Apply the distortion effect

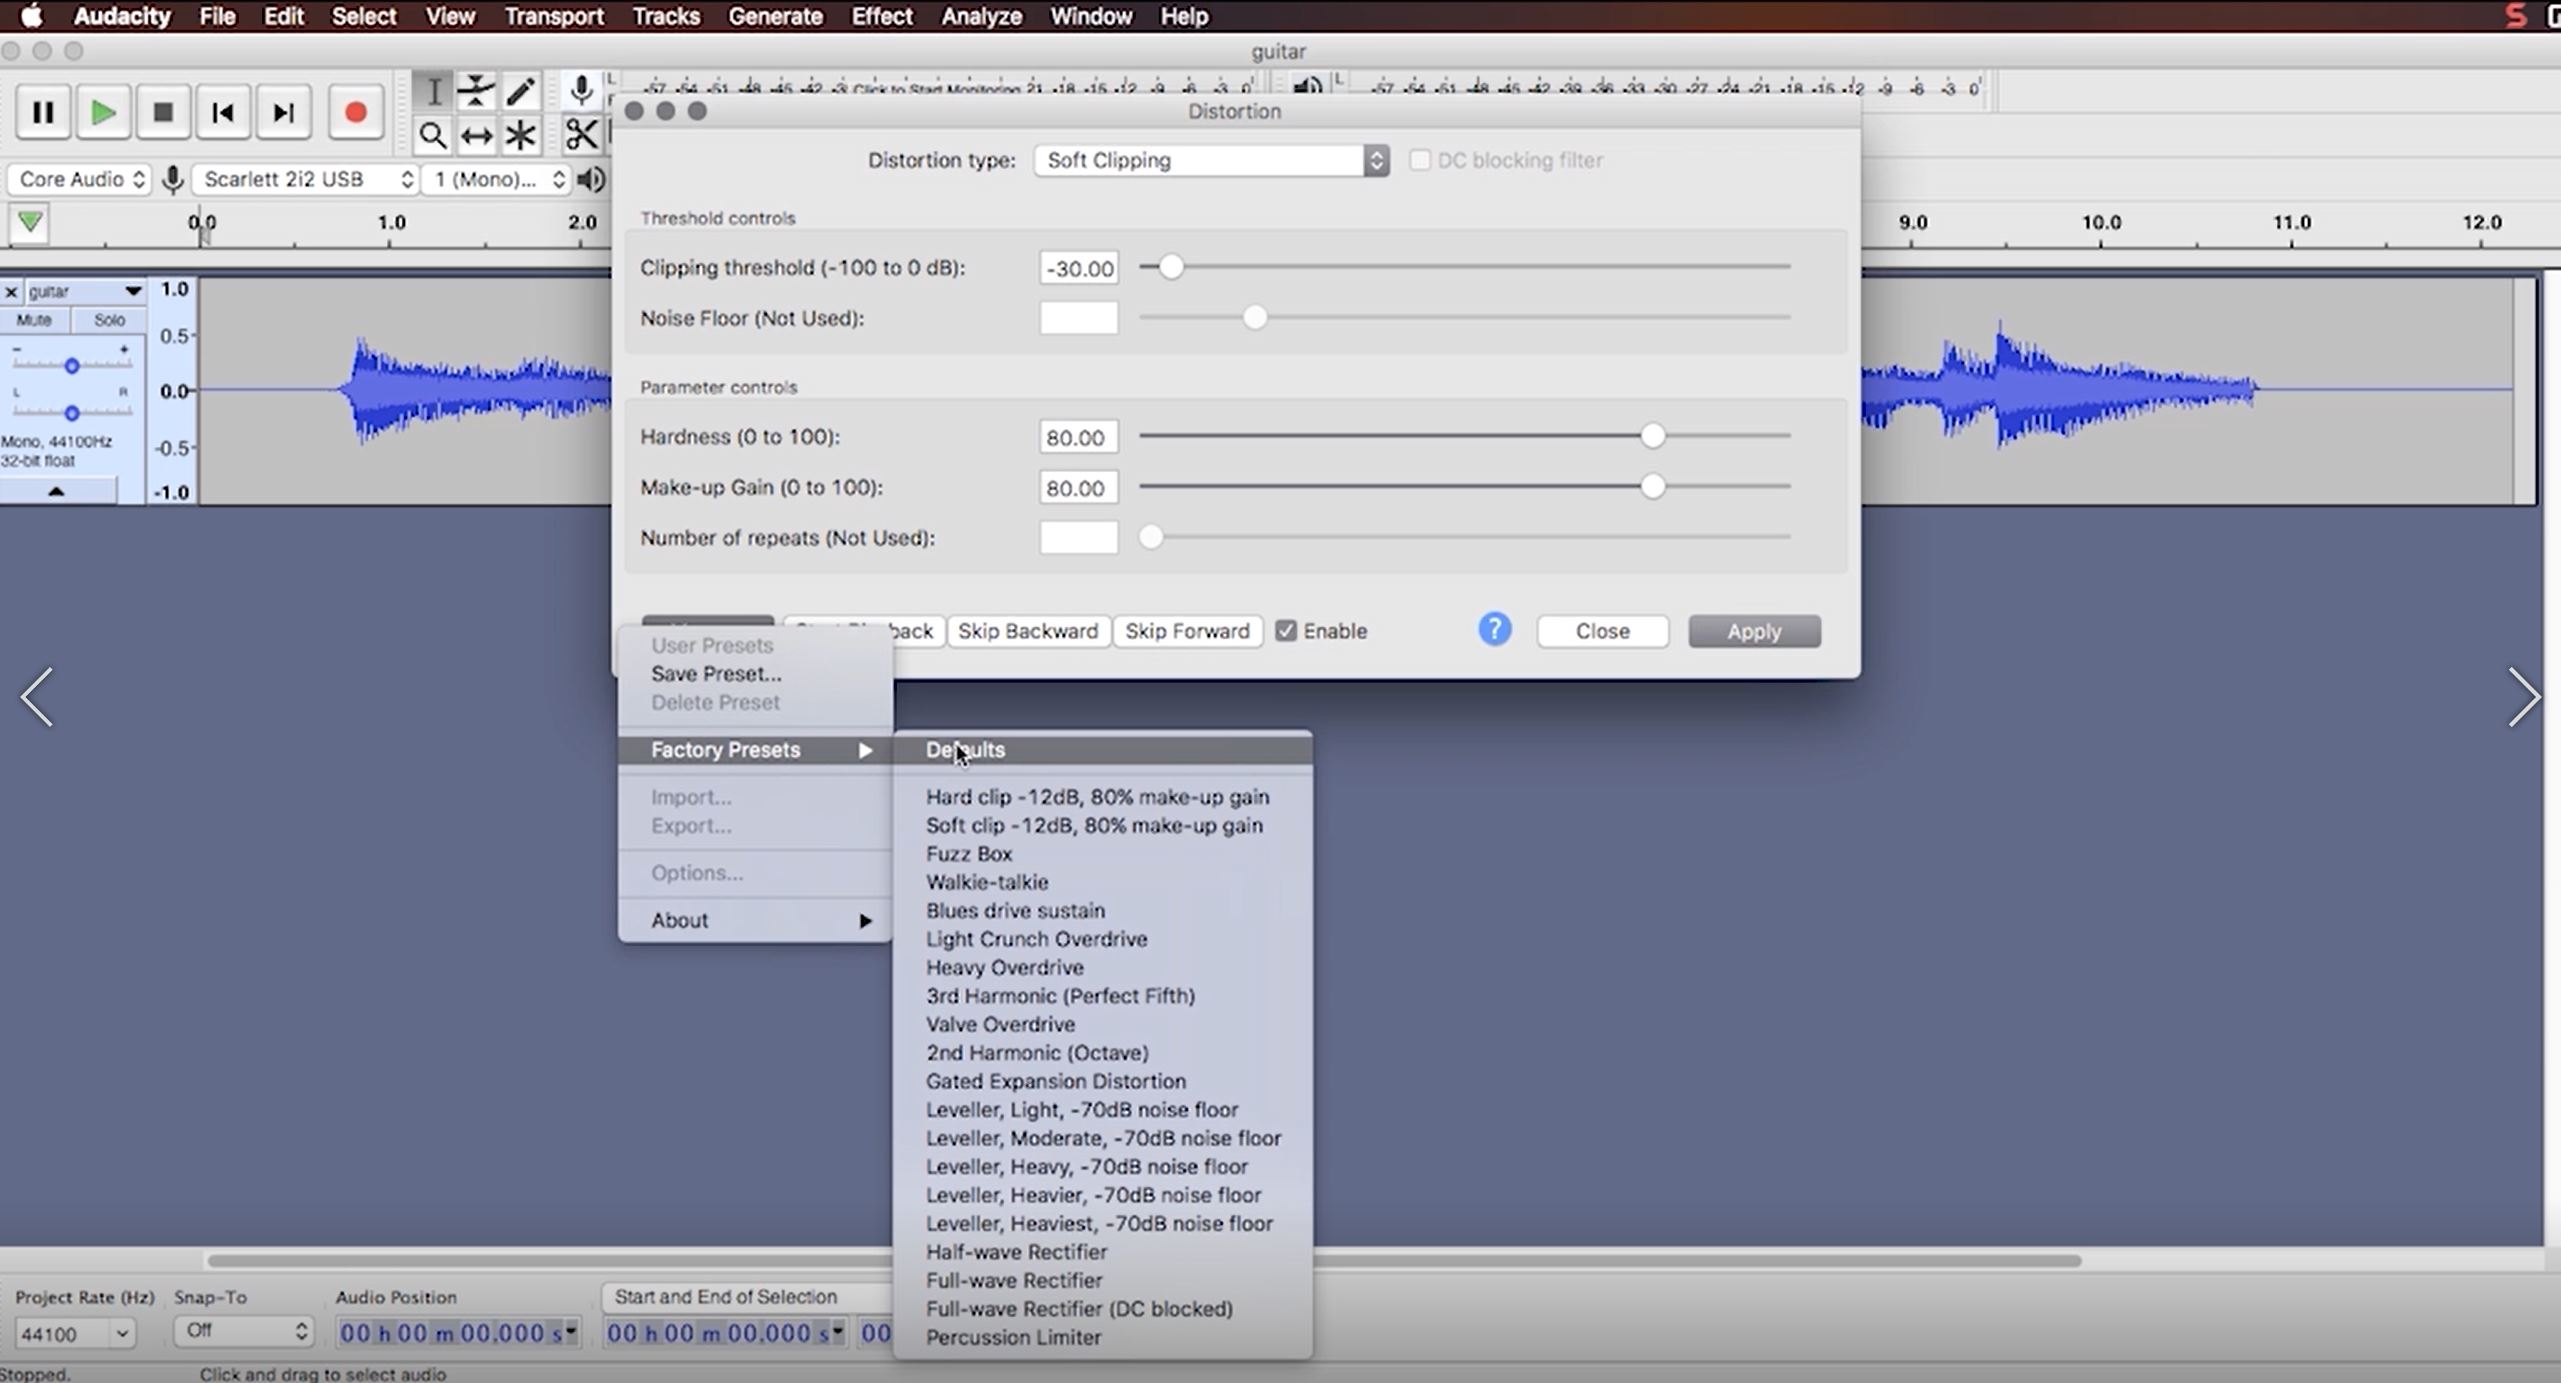[1754, 631]
